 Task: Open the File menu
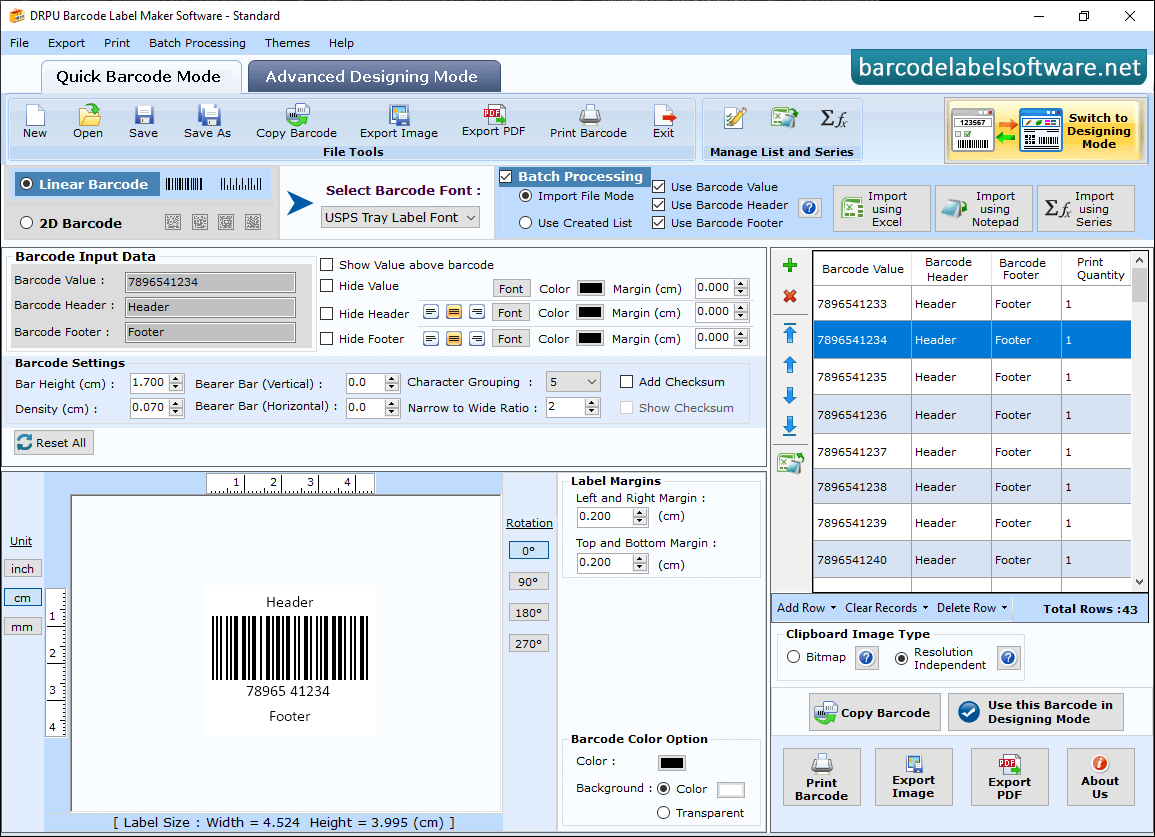20,43
